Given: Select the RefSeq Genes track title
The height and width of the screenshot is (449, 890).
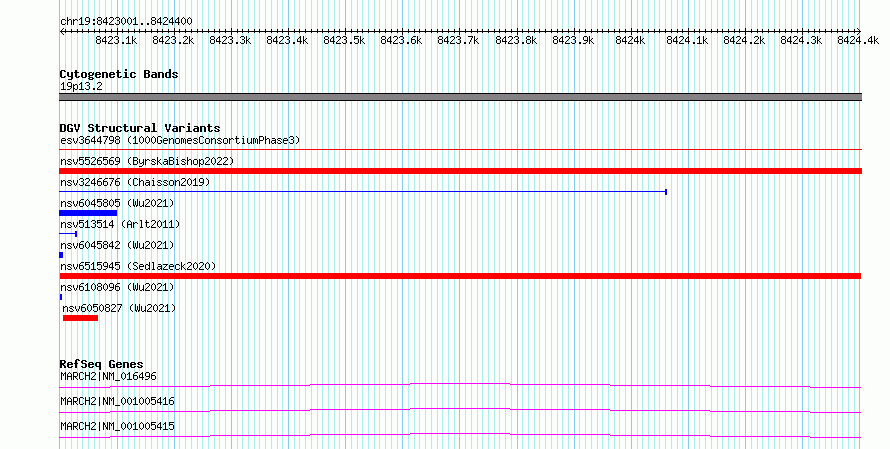Looking at the screenshot, I should point(102,364).
